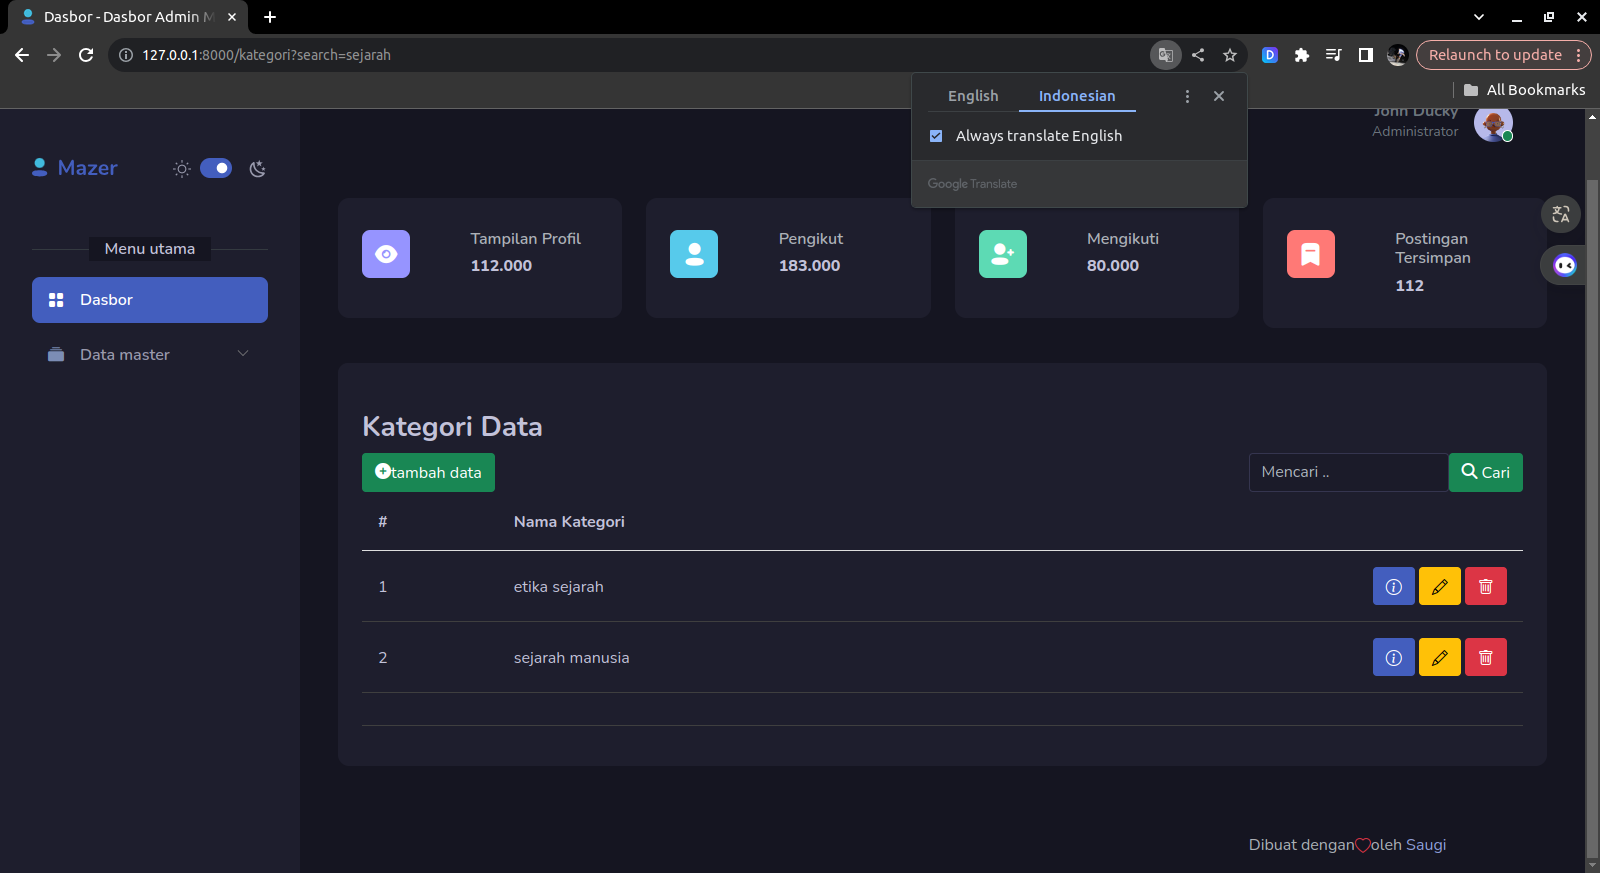Click the page's vertical scrollbar
The height and width of the screenshot is (873, 1600).
1592,500
